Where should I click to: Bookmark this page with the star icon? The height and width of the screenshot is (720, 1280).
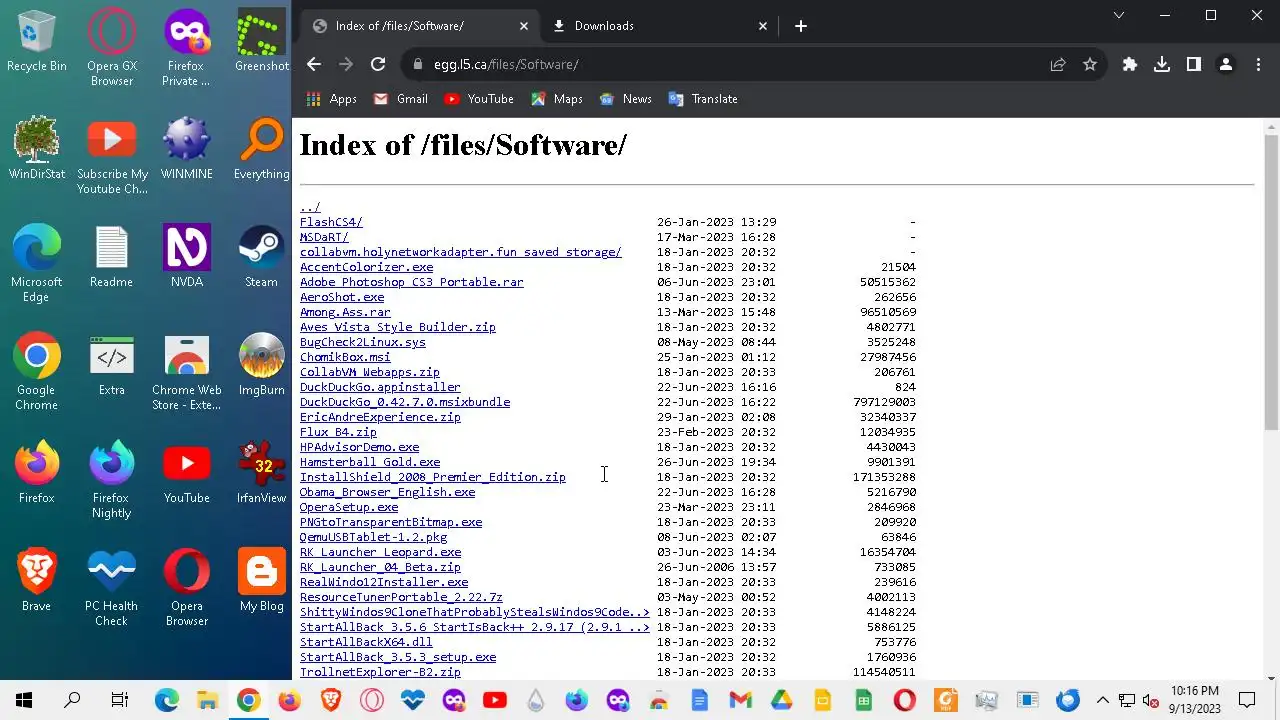click(1090, 64)
